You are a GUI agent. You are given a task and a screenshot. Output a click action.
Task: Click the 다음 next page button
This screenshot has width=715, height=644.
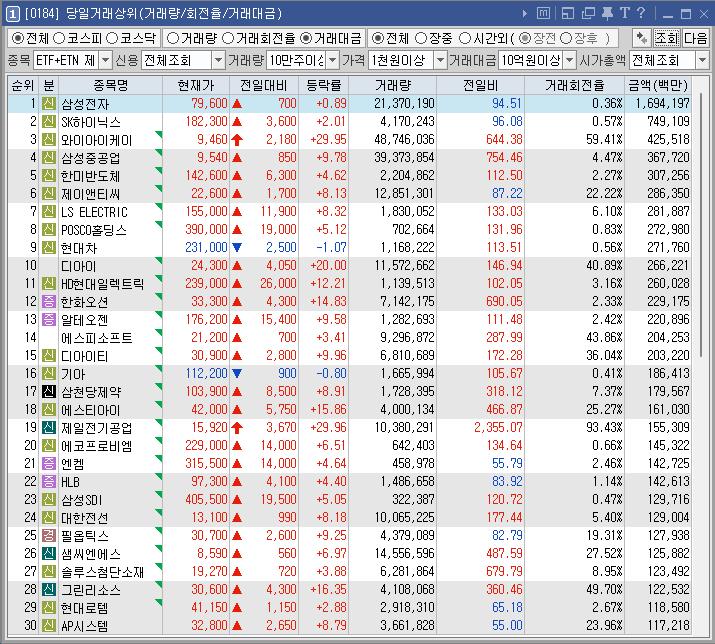point(695,38)
